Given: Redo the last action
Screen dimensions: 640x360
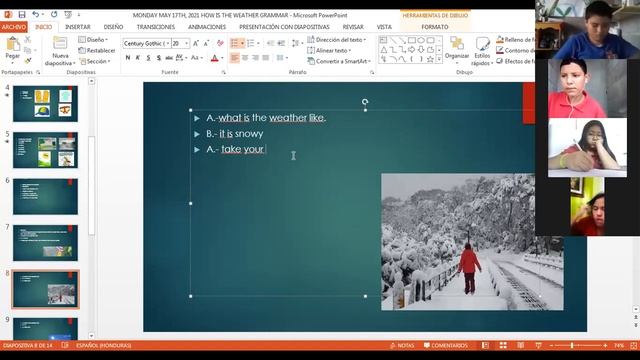Looking at the screenshot, I should [54, 15].
